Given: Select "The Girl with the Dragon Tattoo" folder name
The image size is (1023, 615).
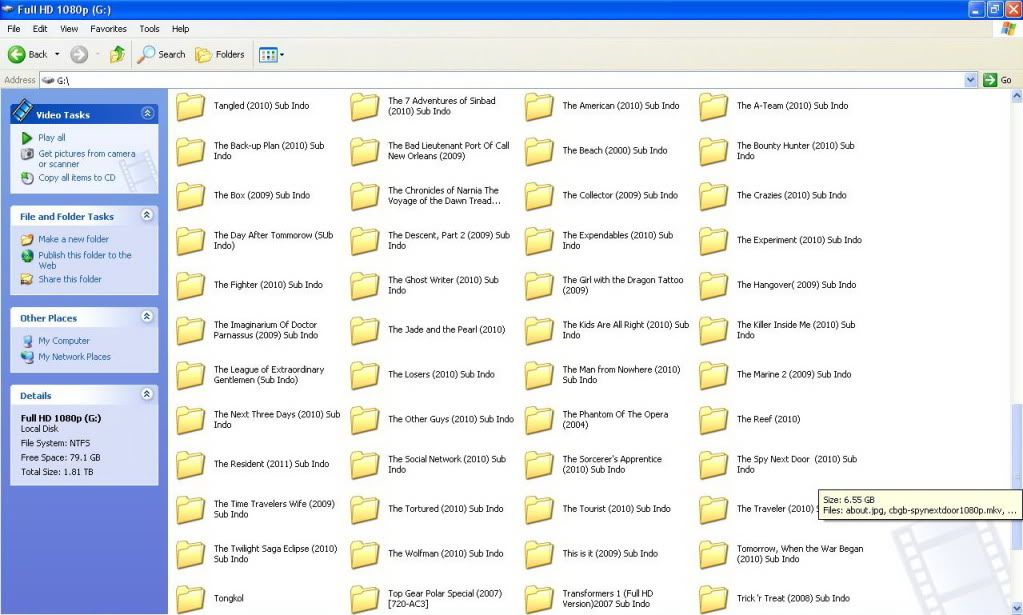Looking at the screenshot, I should pos(623,280).
